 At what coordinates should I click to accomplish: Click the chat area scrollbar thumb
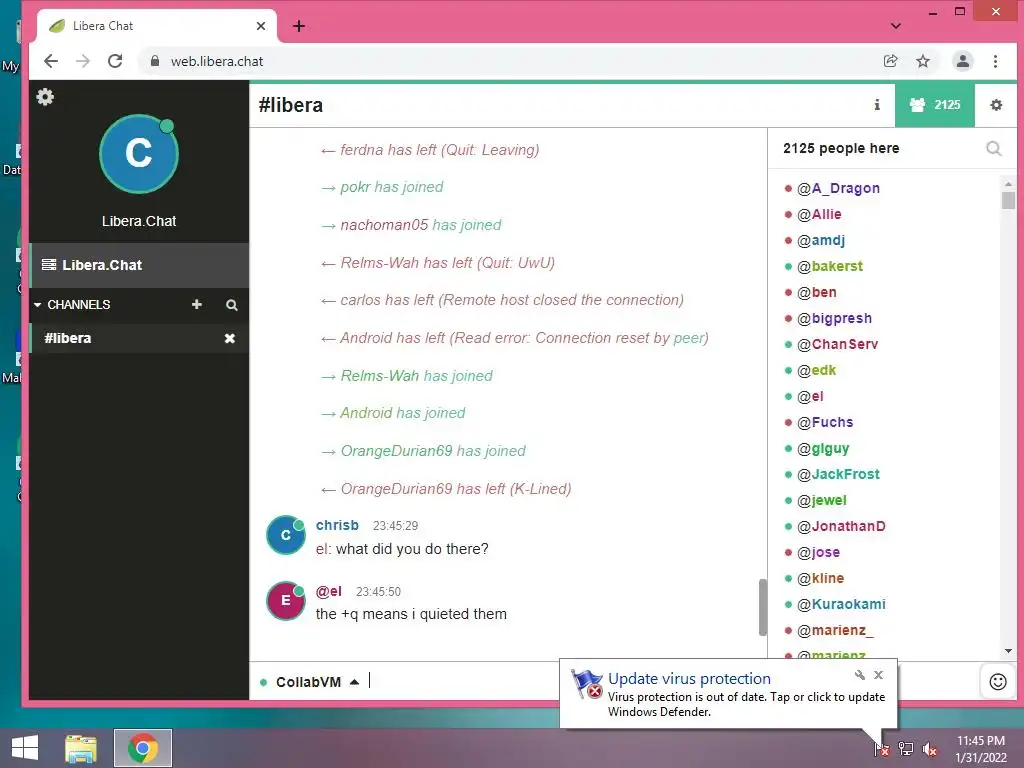762,607
